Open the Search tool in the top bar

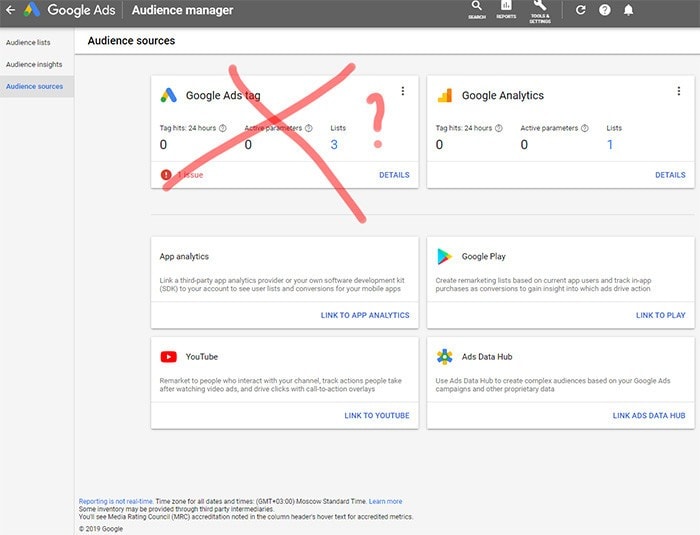tap(476, 10)
